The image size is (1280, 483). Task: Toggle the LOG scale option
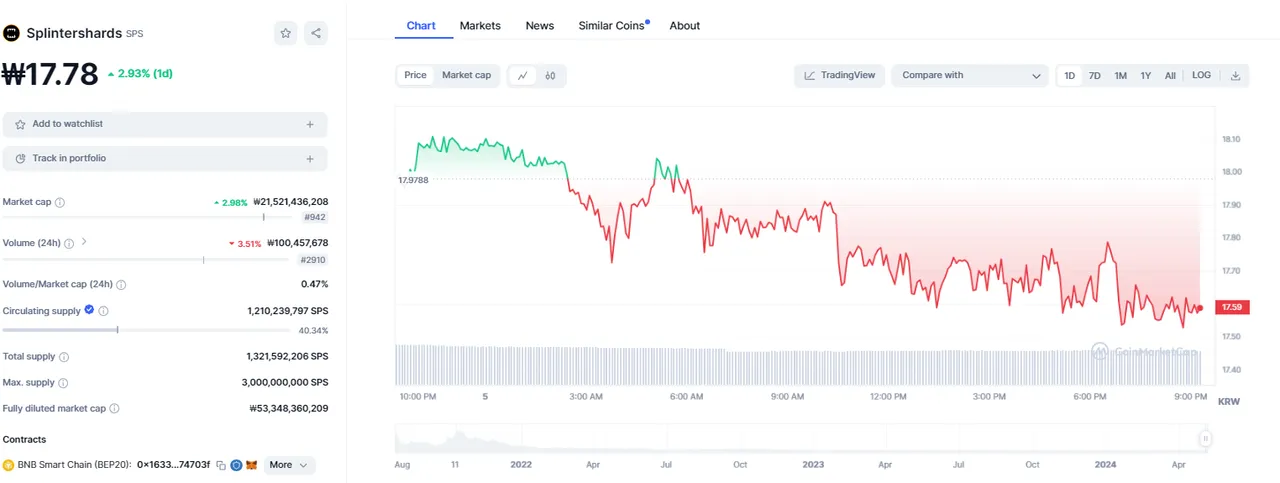click(1201, 75)
